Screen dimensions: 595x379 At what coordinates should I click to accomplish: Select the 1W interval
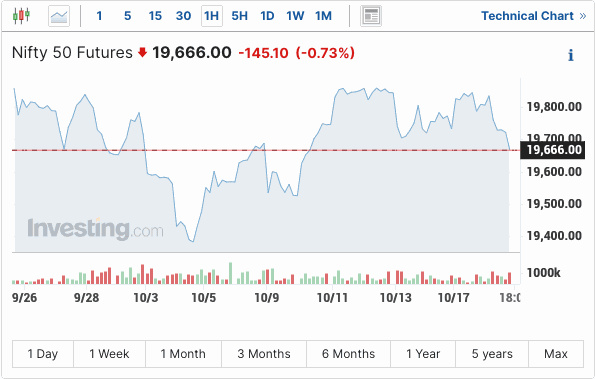coord(295,16)
